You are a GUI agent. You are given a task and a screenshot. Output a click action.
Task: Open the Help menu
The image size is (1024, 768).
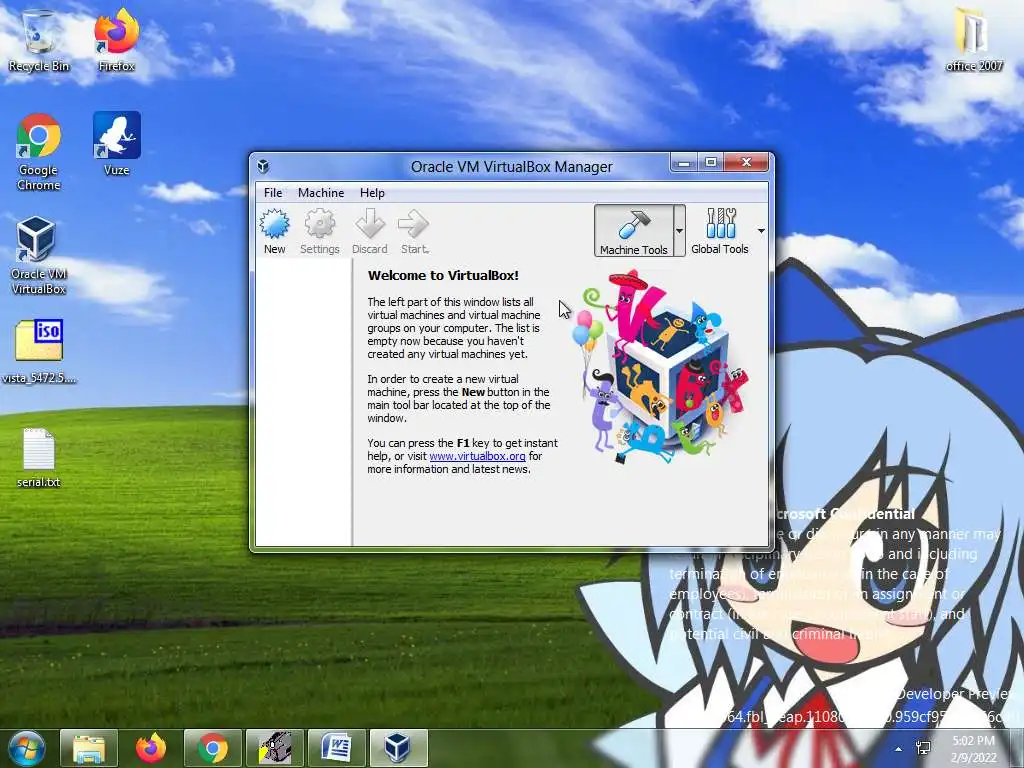coord(372,193)
